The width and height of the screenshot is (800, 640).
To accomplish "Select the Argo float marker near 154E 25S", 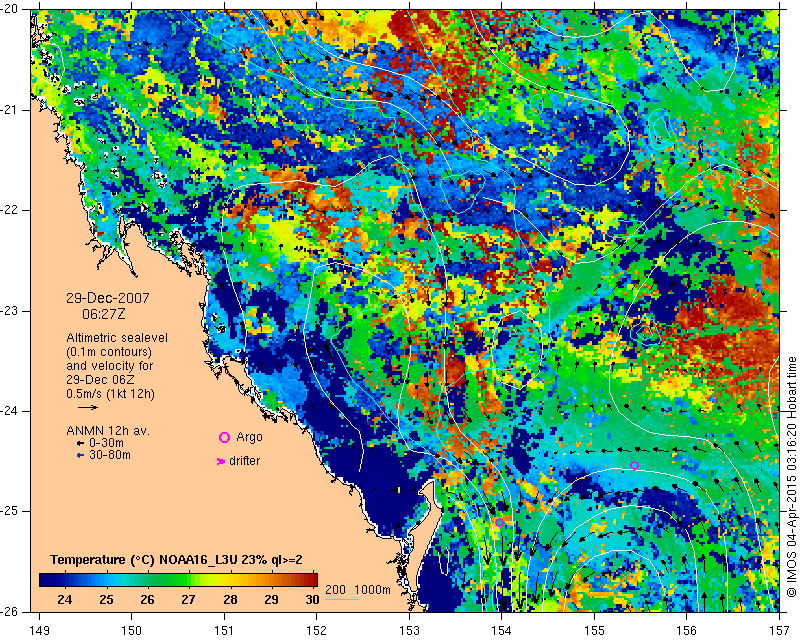I will pyautogui.click(x=499, y=522).
